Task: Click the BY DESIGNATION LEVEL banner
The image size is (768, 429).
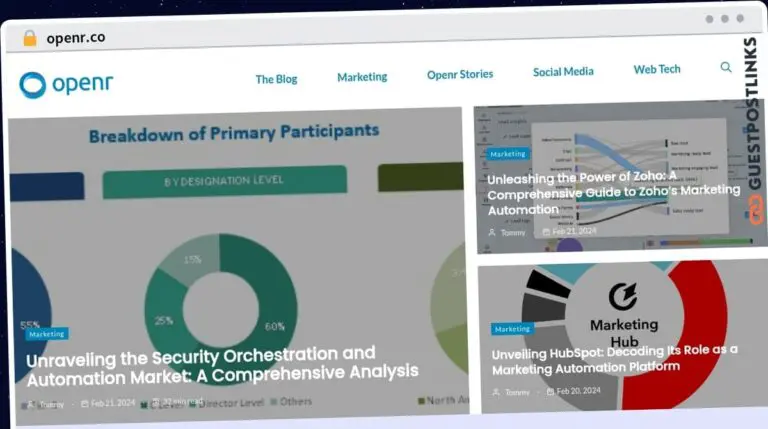Action: [x=225, y=182]
